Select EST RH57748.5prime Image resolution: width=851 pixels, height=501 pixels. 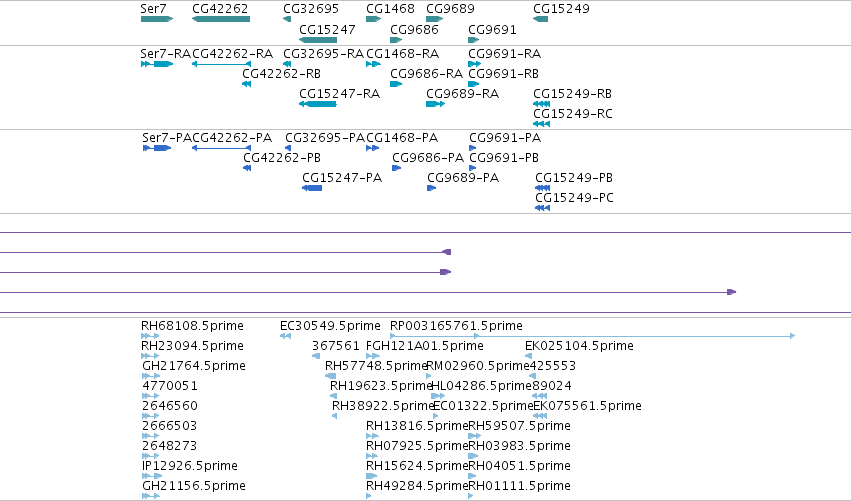[x=331, y=376]
